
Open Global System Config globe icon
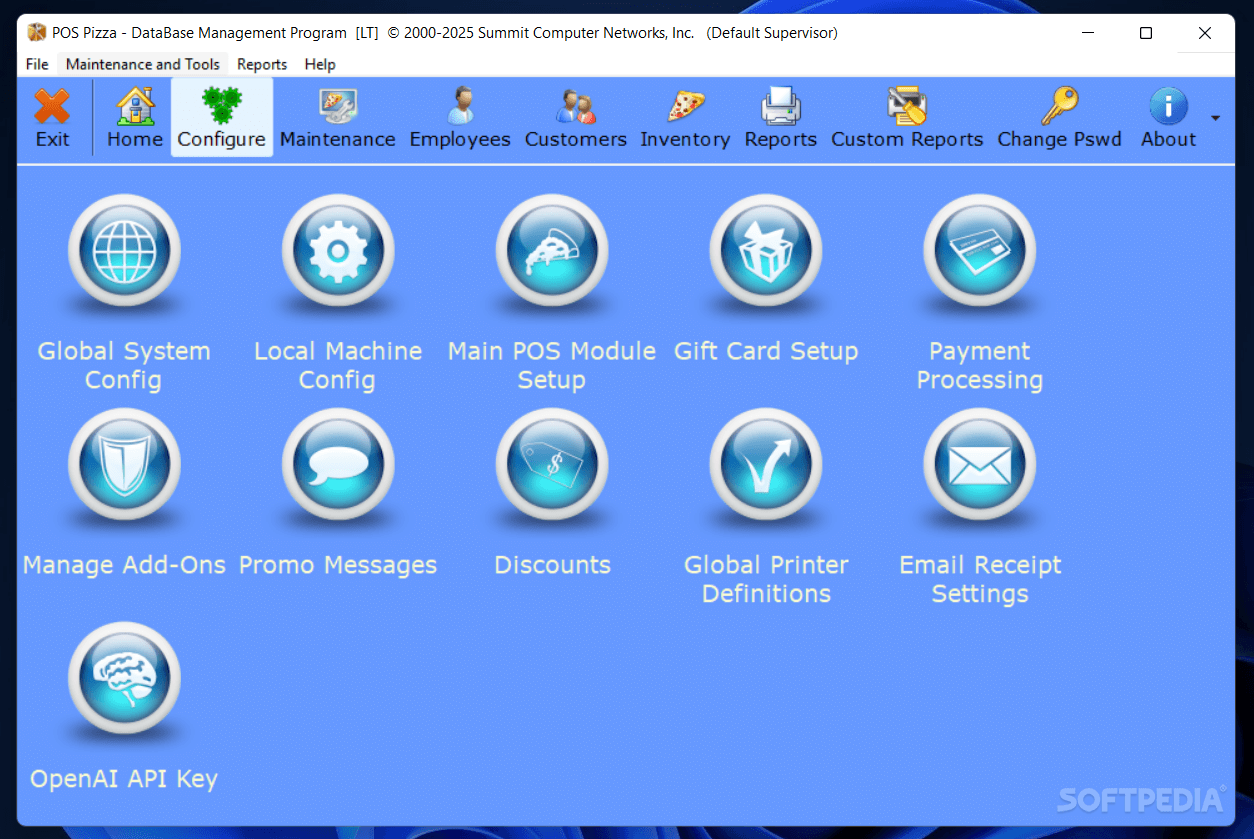coord(124,250)
